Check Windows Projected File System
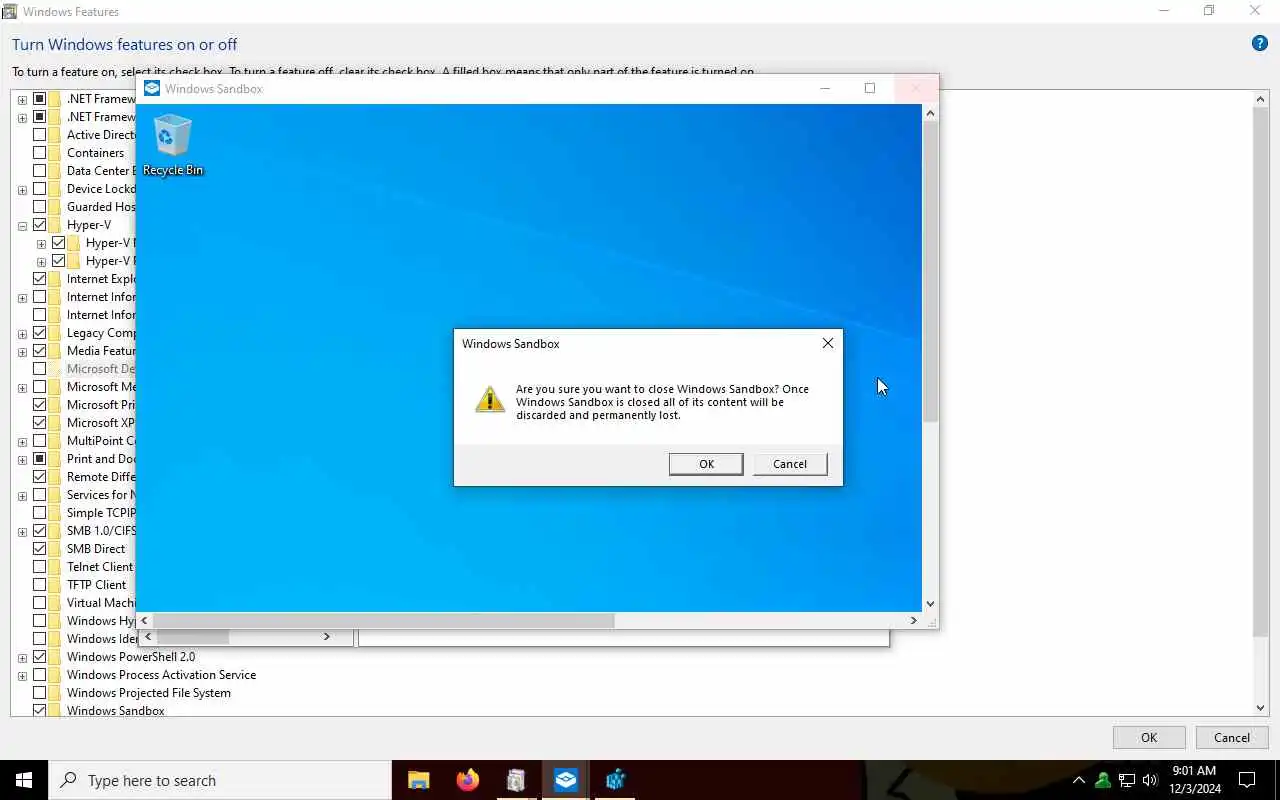 (x=40, y=693)
